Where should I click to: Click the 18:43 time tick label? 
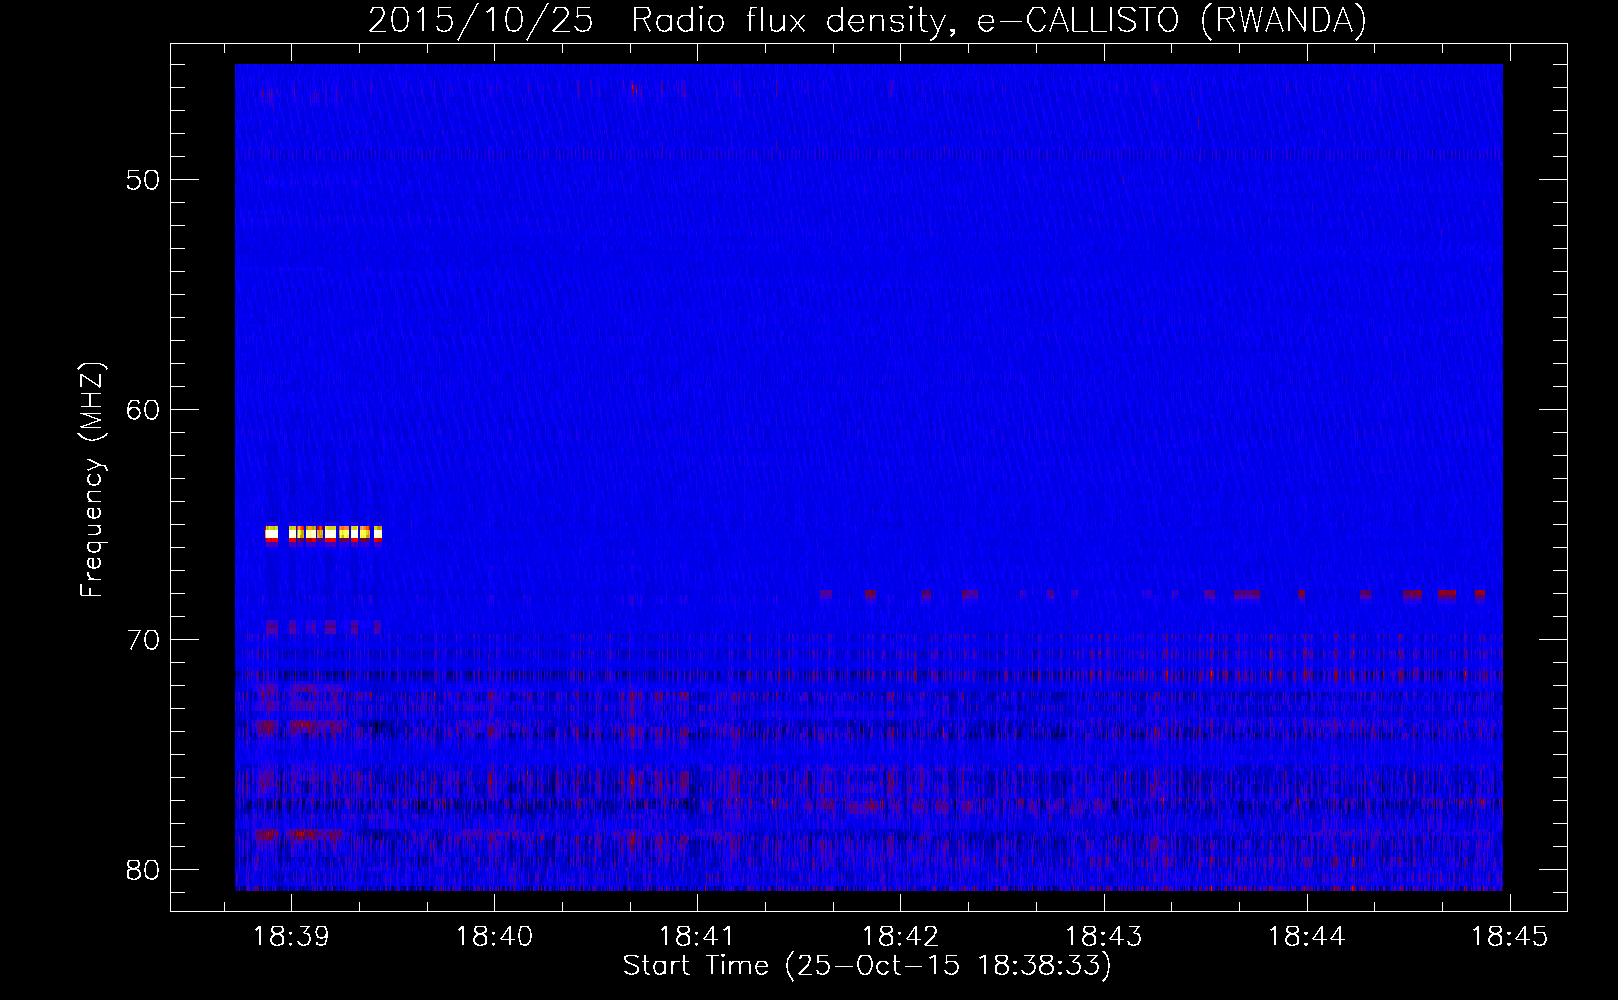pyautogui.click(x=1103, y=936)
